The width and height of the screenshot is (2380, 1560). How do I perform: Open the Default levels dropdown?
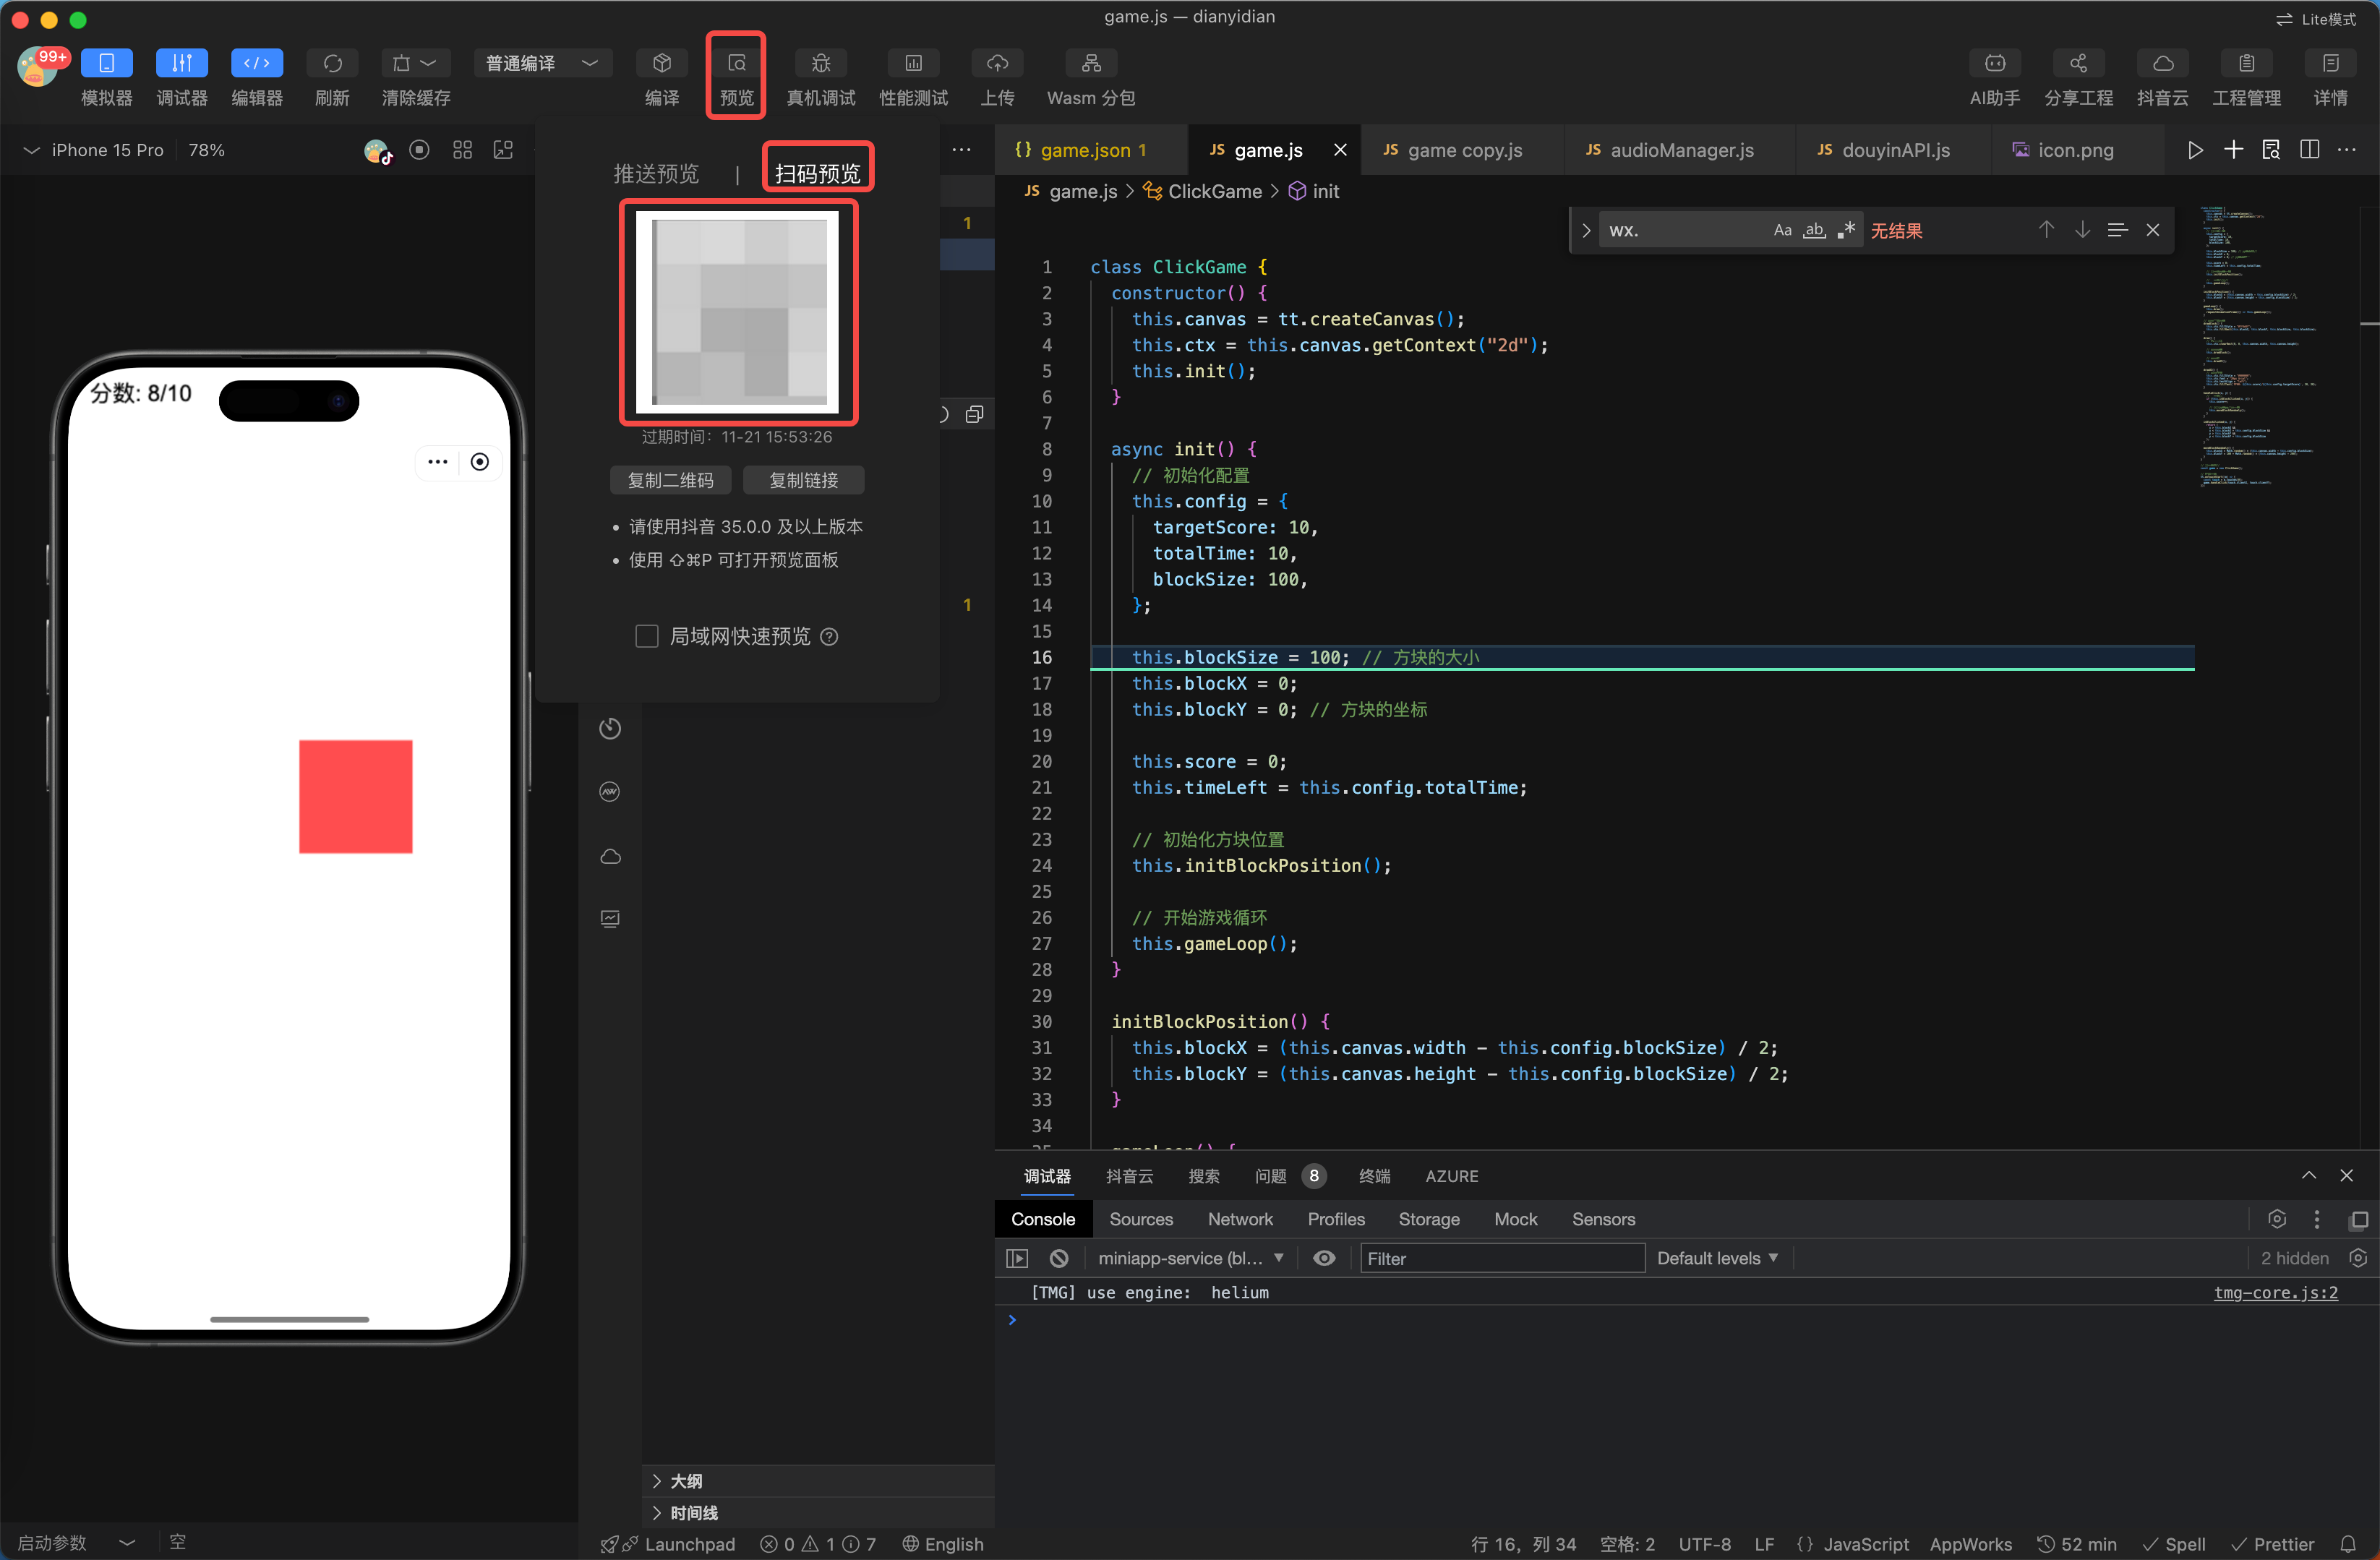click(1717, 1258)
